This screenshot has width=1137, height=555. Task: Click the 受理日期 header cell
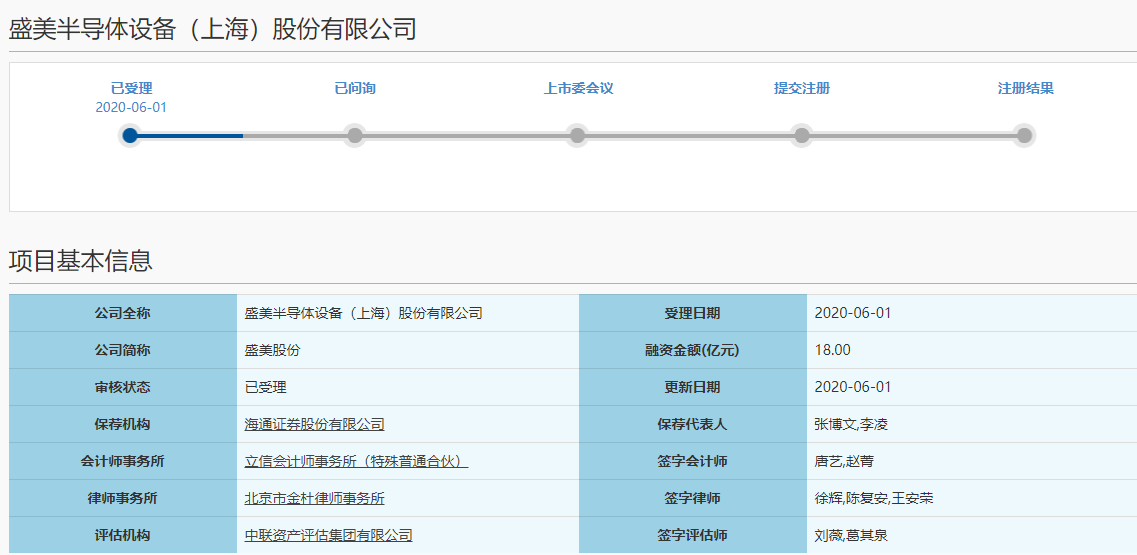point(692,313)
